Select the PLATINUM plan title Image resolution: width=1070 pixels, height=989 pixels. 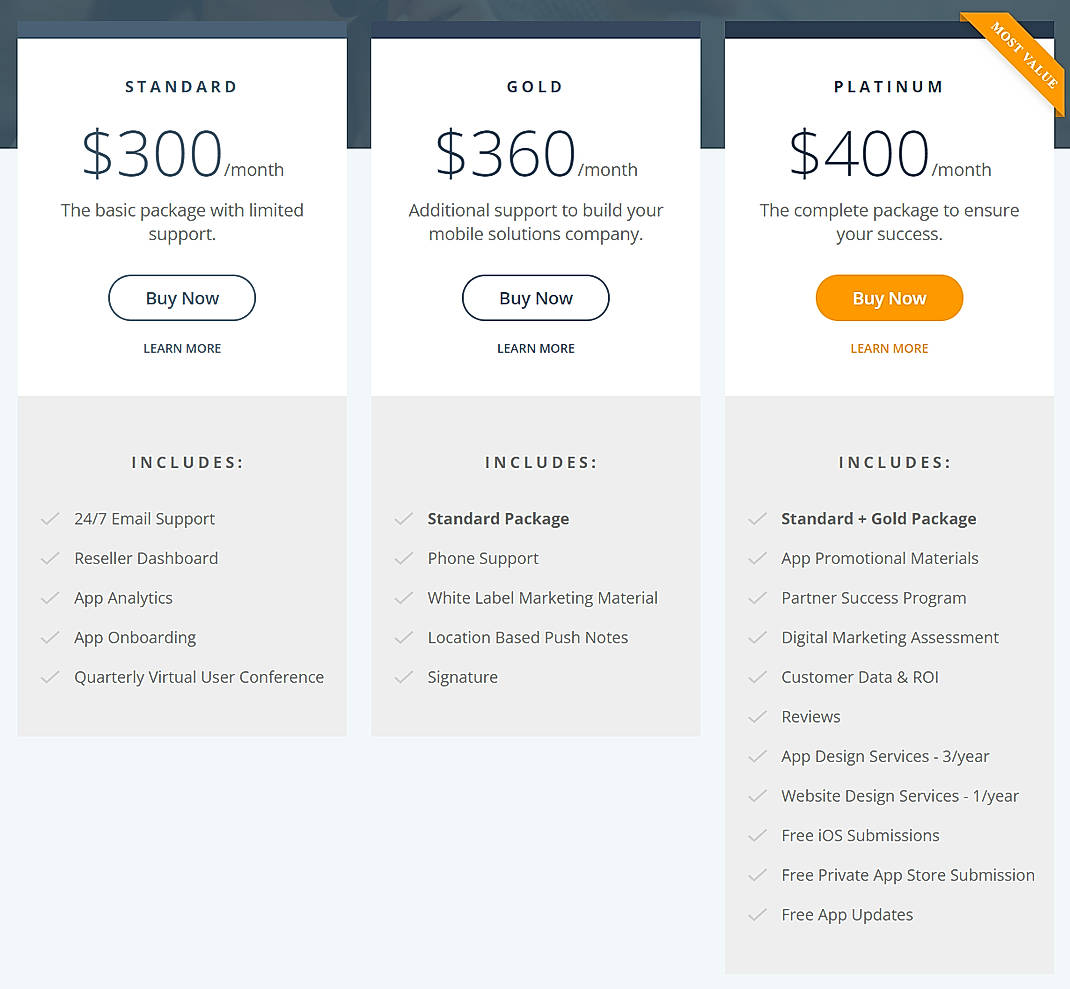[x=889, y=86]
